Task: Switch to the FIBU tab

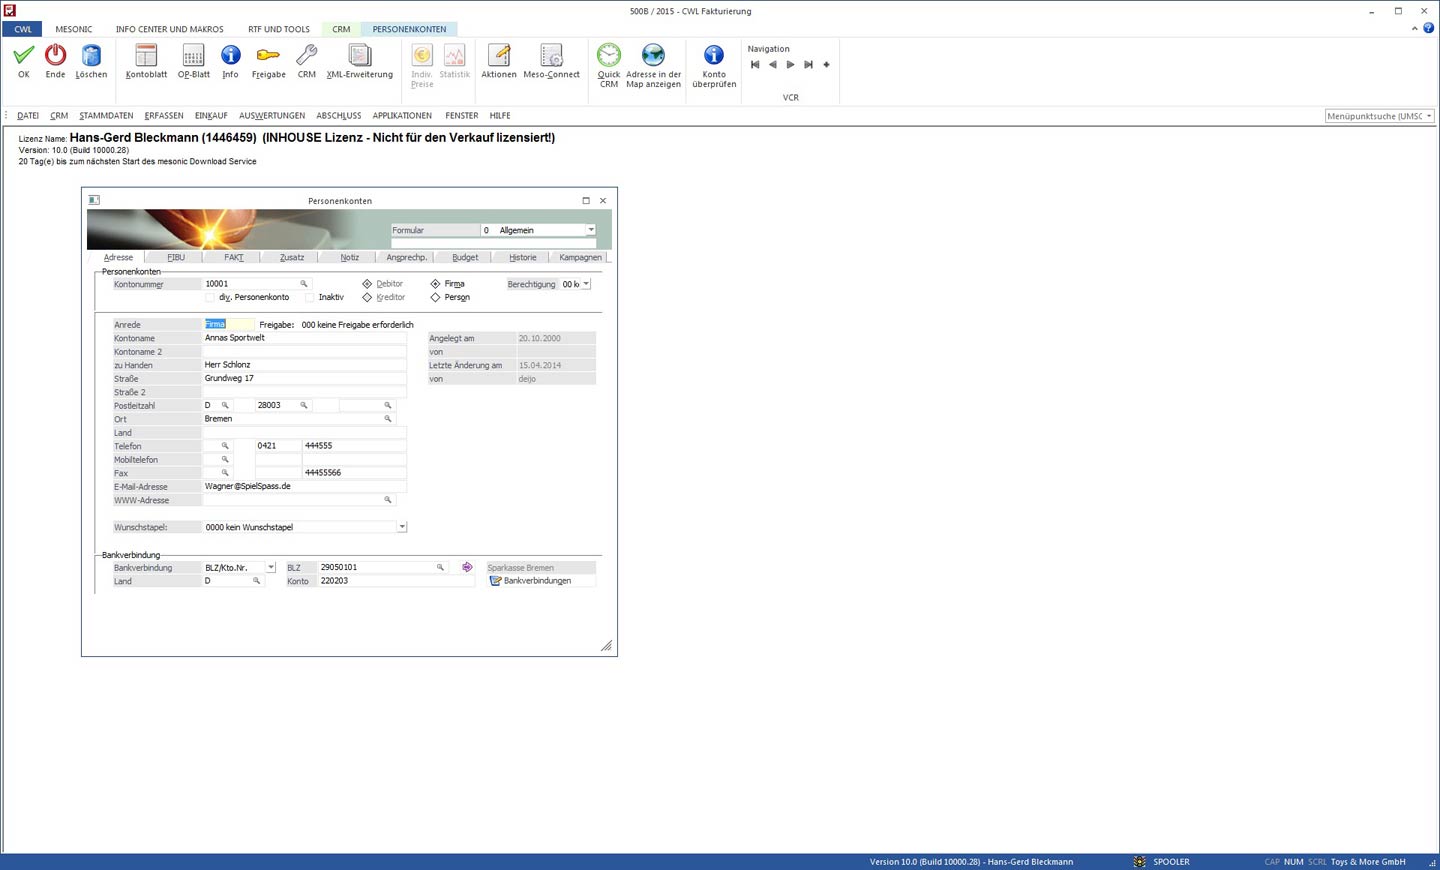Action: [x=176, y=257]
